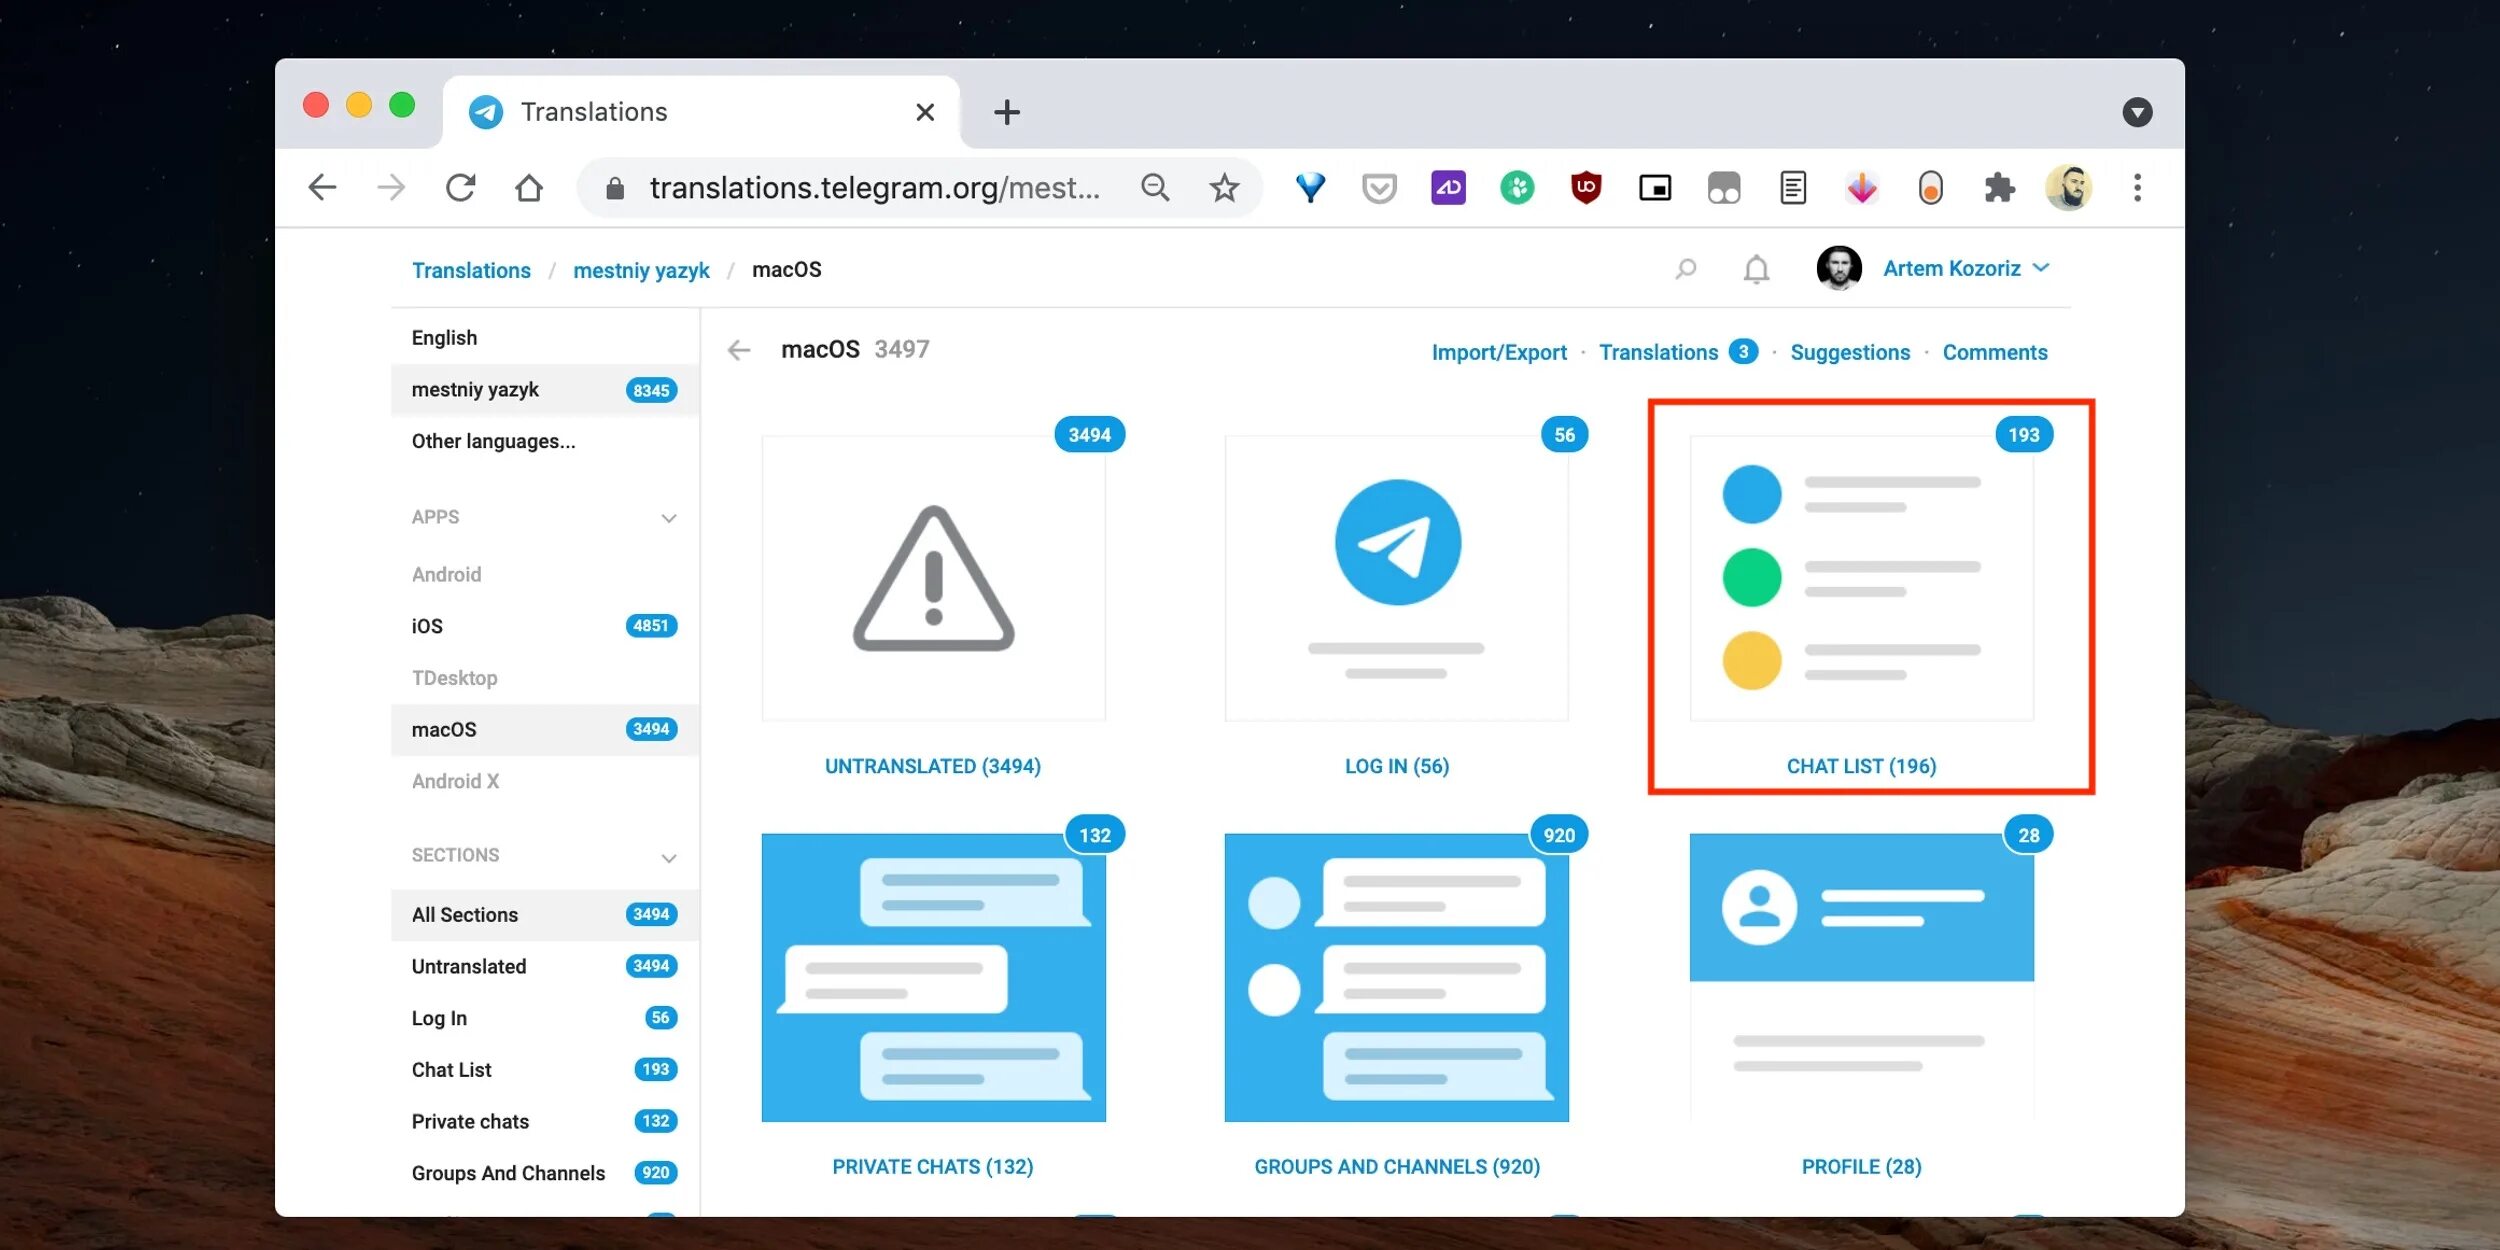
Task: Choose Other languages... in sidebar
Action: coord(545,441)
